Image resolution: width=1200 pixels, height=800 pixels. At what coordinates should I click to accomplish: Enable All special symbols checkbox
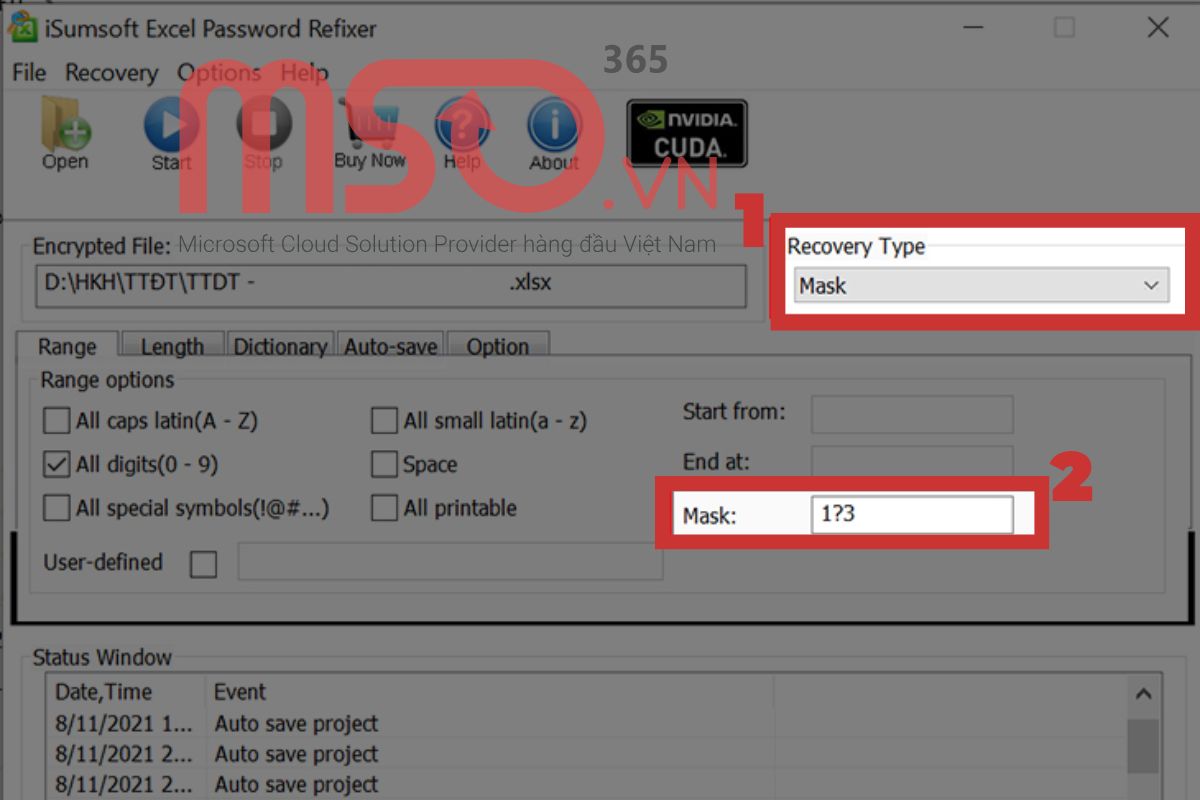56,508
